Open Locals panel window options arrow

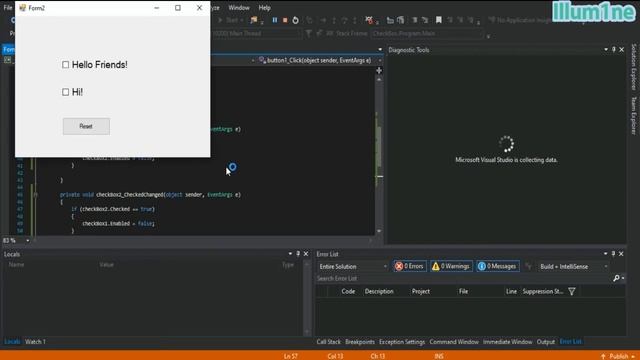(x=290, y=254)
